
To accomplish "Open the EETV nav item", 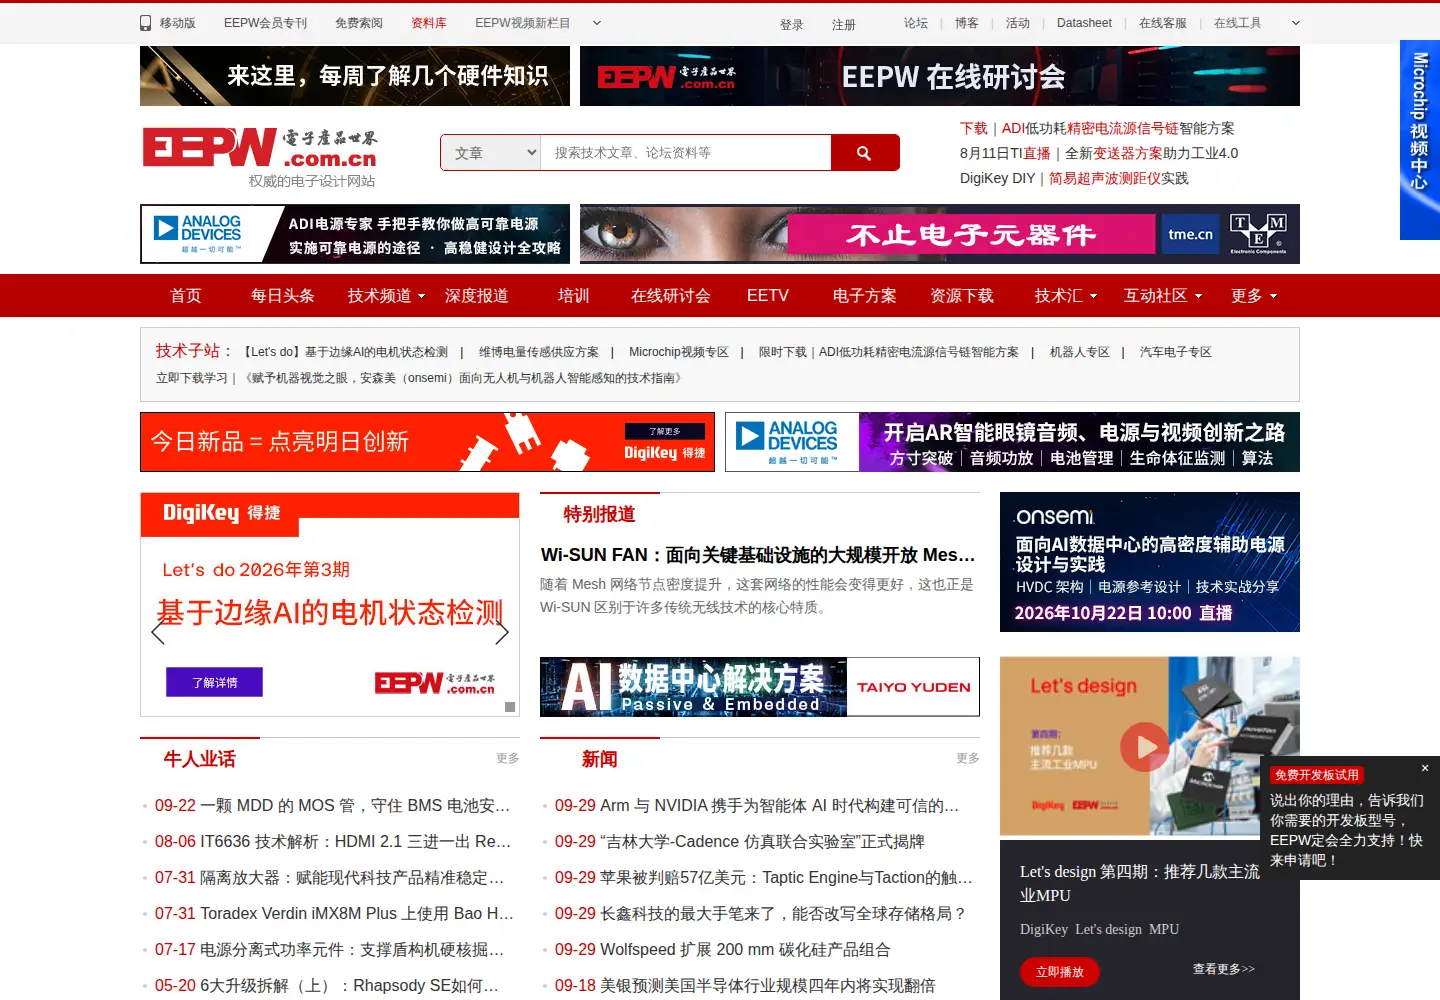I will tap(768, 296).
